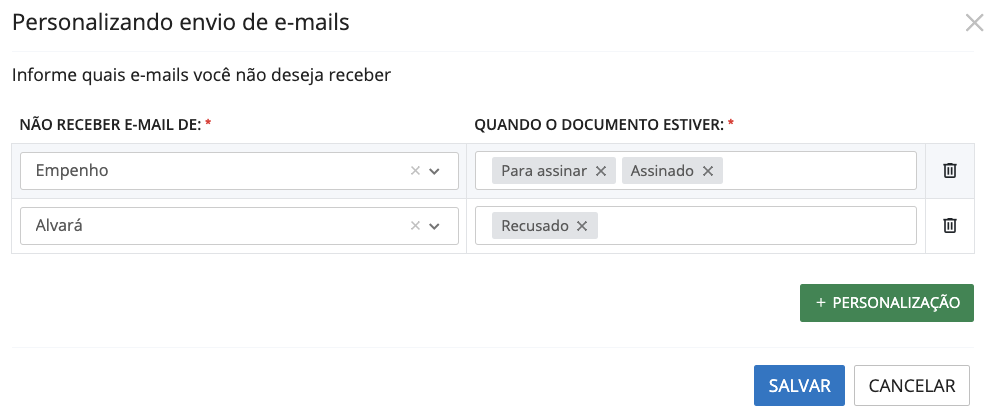The height and width of the screenshot is (416, 988).
Task: Remove the 'Recusado' tag
Action: (x=581, y=226)
